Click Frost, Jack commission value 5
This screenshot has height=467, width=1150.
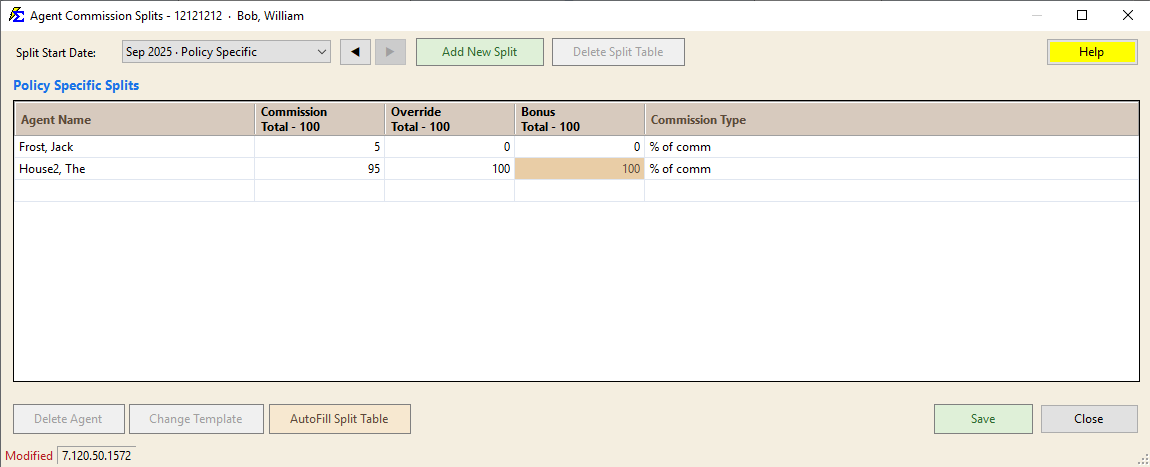point(320,147)
